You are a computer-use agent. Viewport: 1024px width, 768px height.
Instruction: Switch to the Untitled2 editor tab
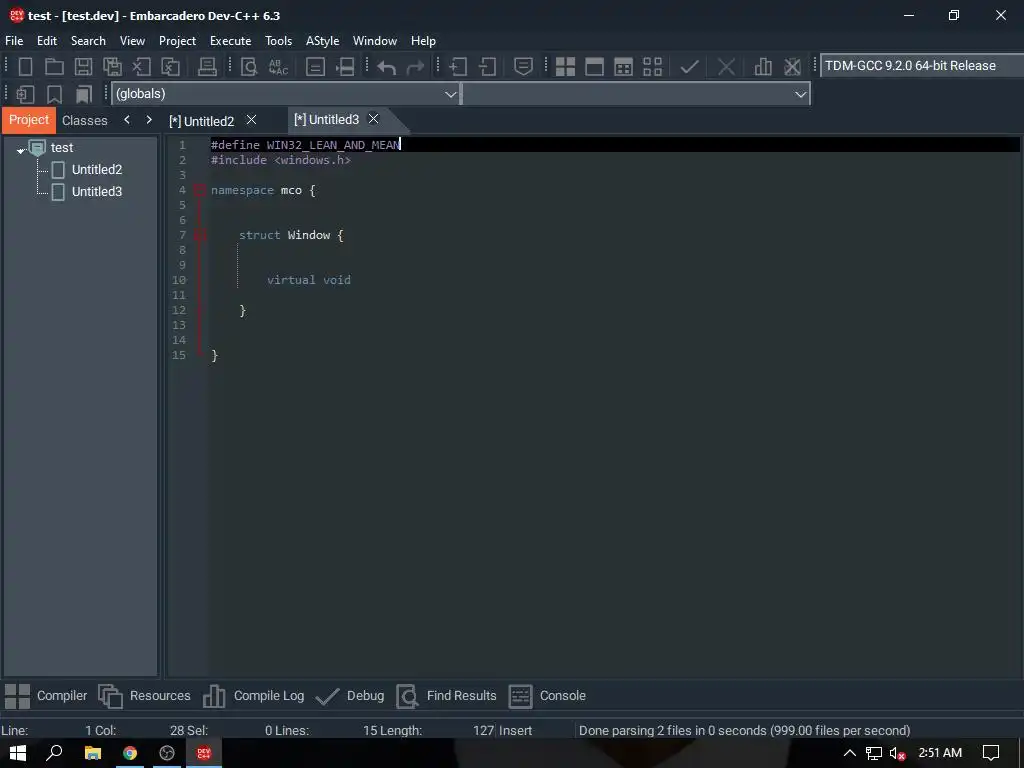pos(201,121)
